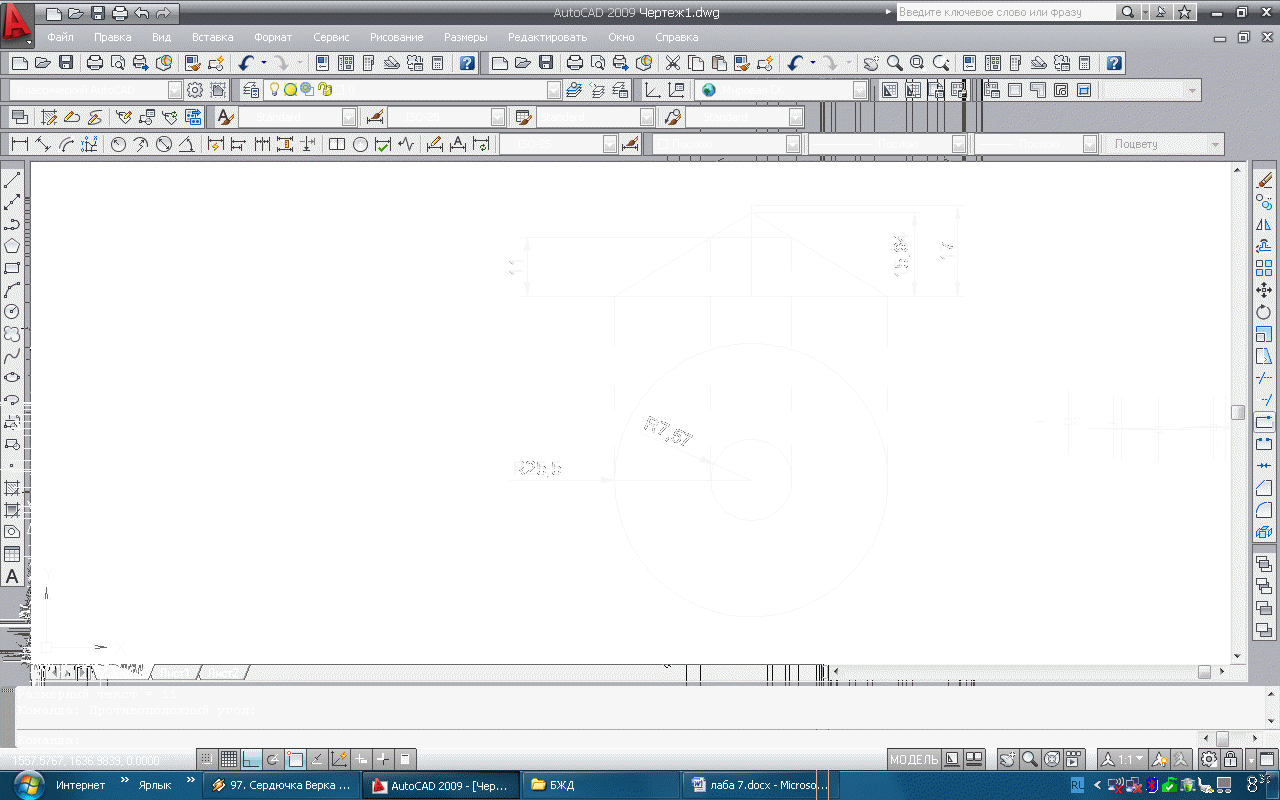Screen dimensions: 1280x800
Task: Click the keyword search field in title bar
Action: point(1005,12)
